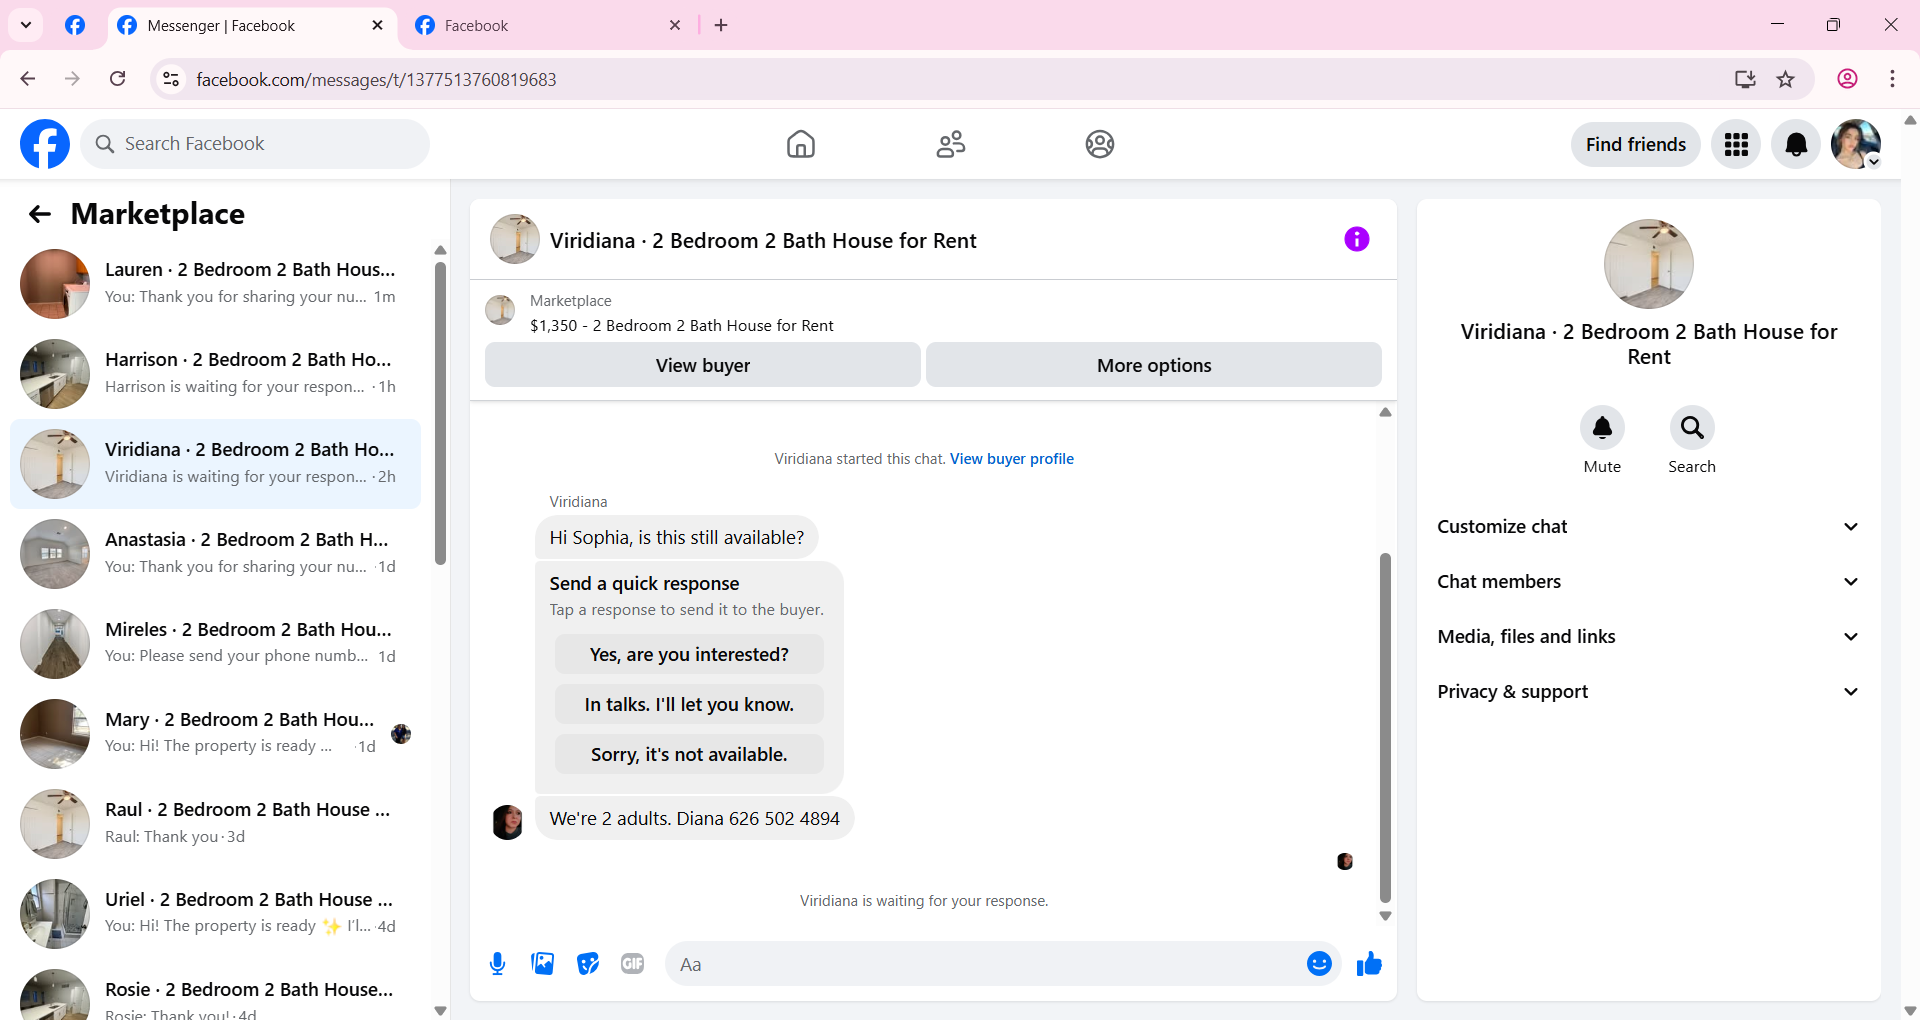The height and width of the screenshot is (1020, 1920).
Task: Open Anastasia's conversation
Action: pyautogui.click(x=215, y=554)
